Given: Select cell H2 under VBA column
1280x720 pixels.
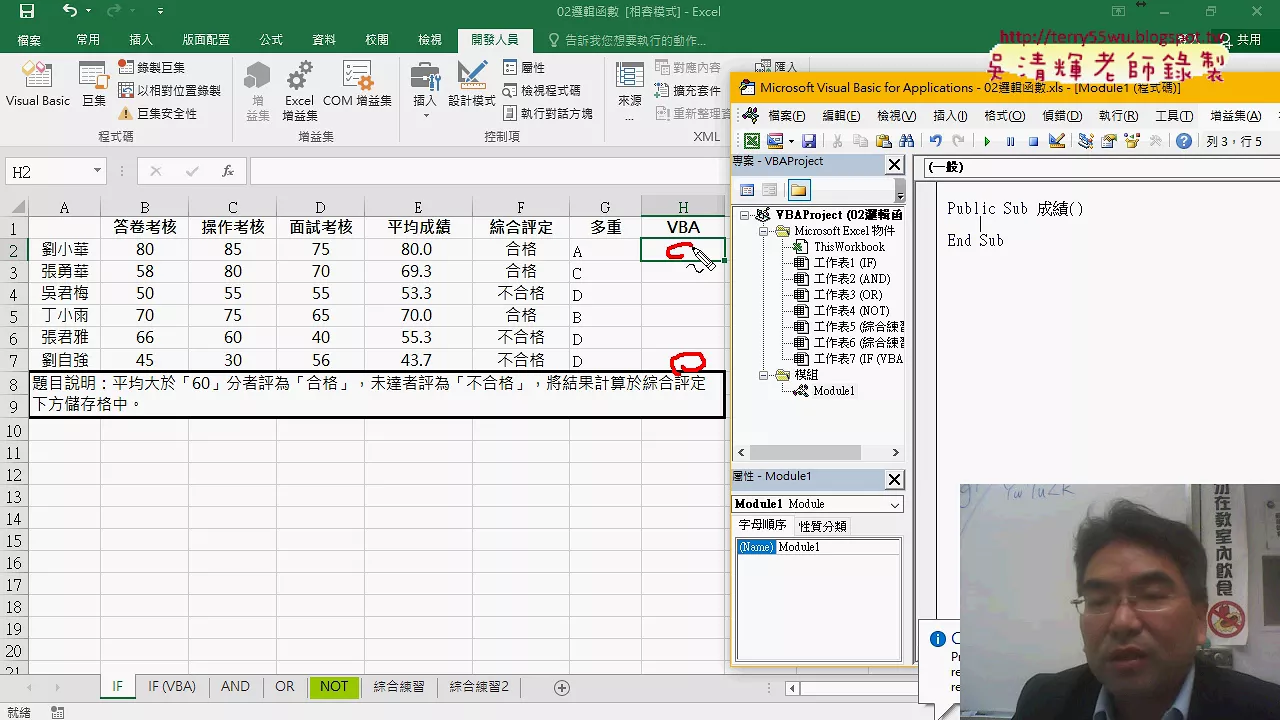Looking at the screenshot, I should (x=683, y=250).
